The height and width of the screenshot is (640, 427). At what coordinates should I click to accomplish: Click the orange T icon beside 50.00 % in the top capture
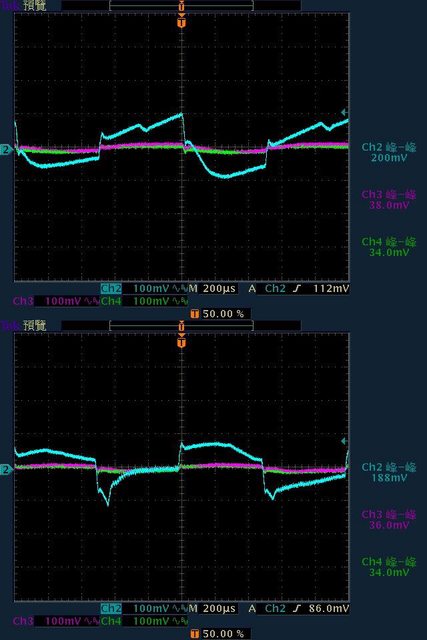(195, 314)
